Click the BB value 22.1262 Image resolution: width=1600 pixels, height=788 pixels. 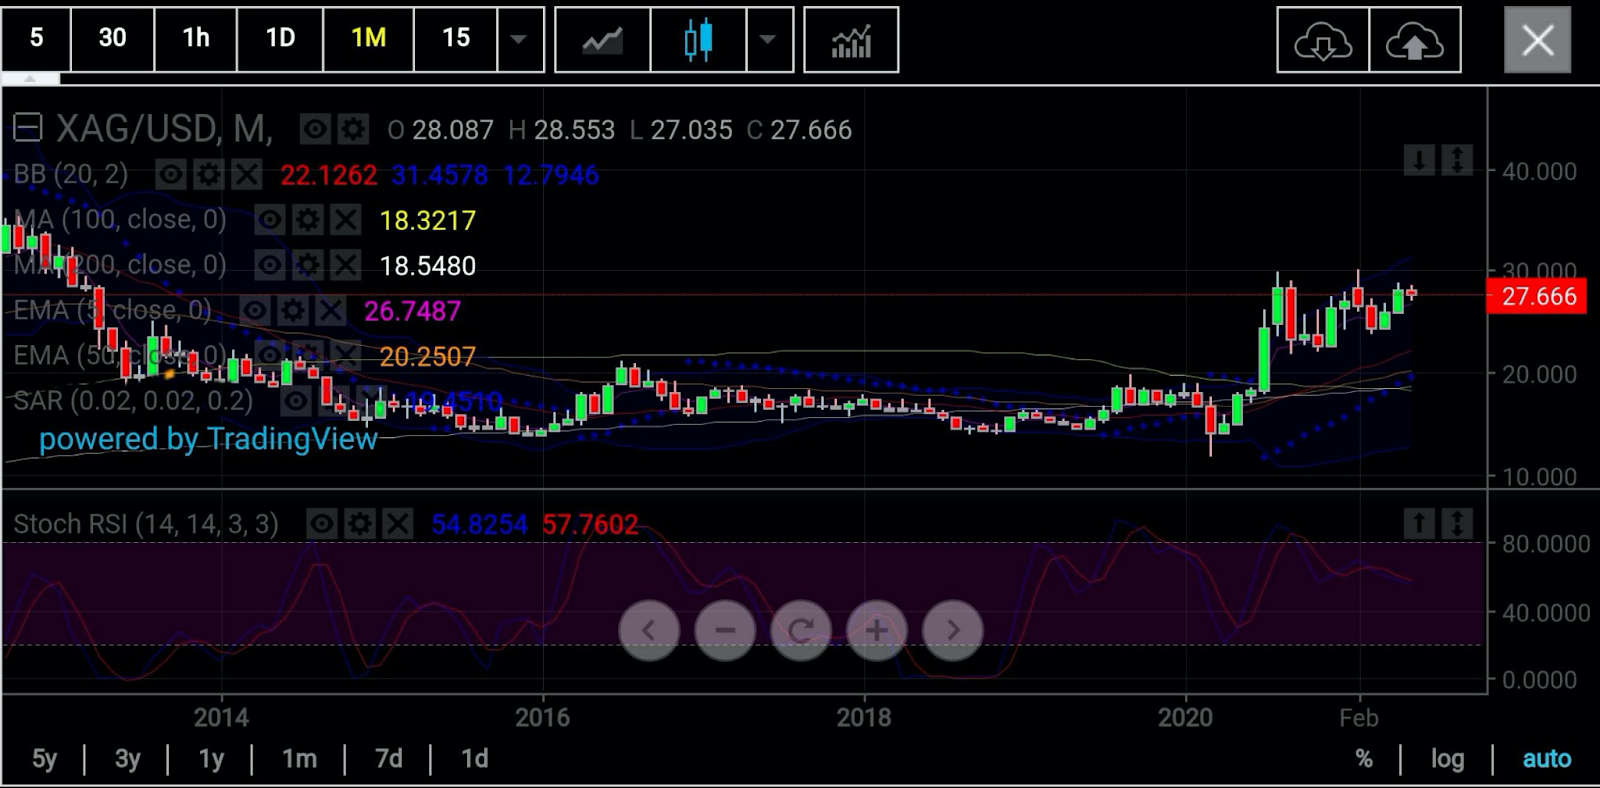[328, 175]
